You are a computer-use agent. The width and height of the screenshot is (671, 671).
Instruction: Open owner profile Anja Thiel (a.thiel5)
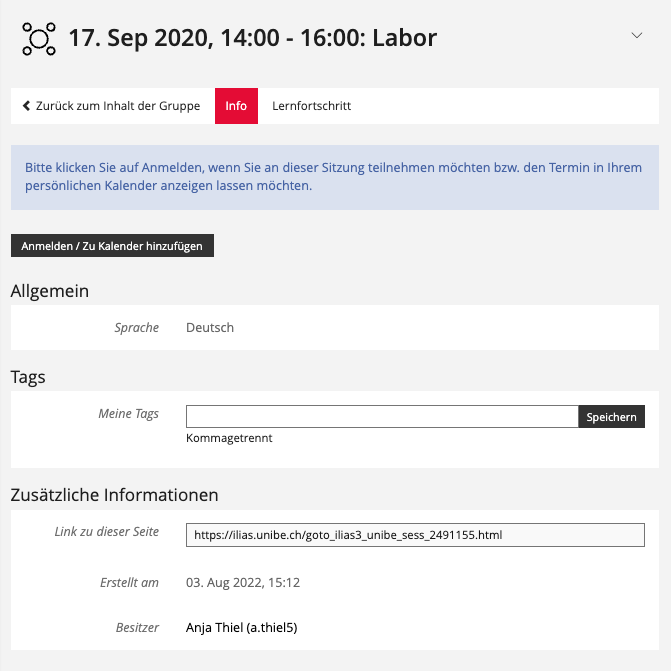tap(242, 628)
